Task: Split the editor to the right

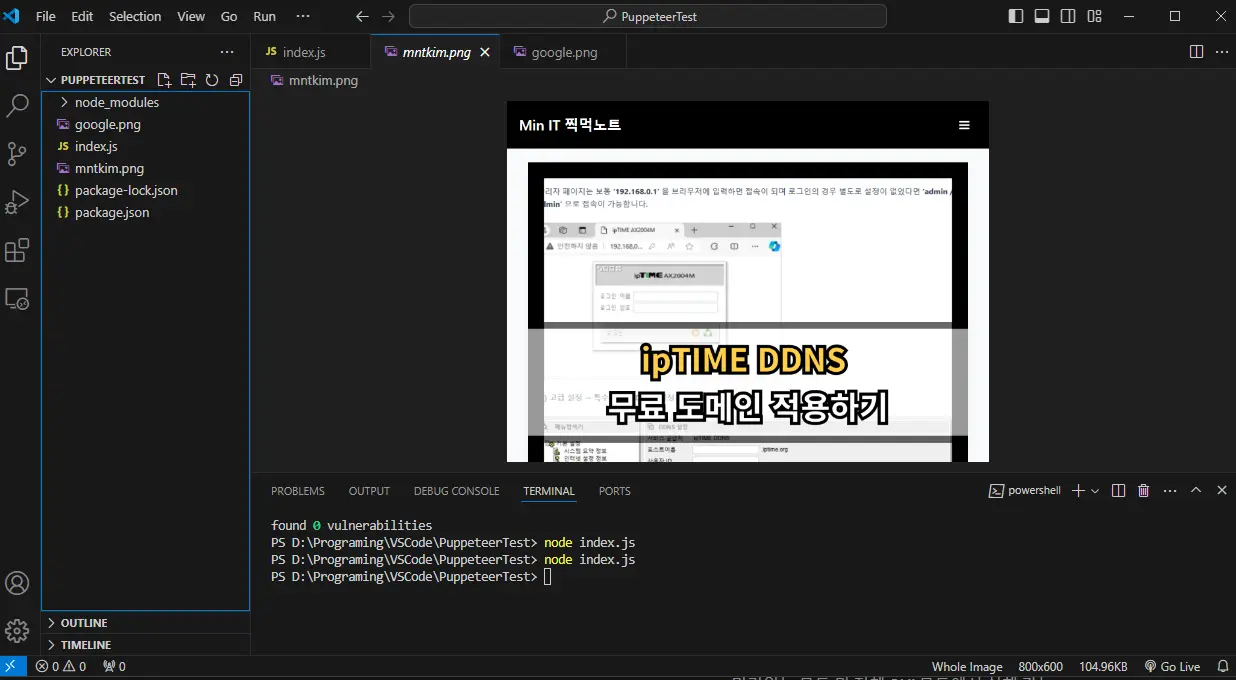Action: tap(1196, 52)
